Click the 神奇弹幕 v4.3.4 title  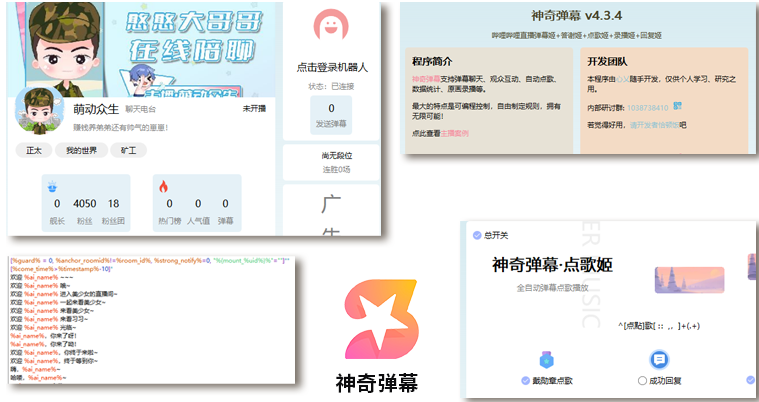click(577, 15)
